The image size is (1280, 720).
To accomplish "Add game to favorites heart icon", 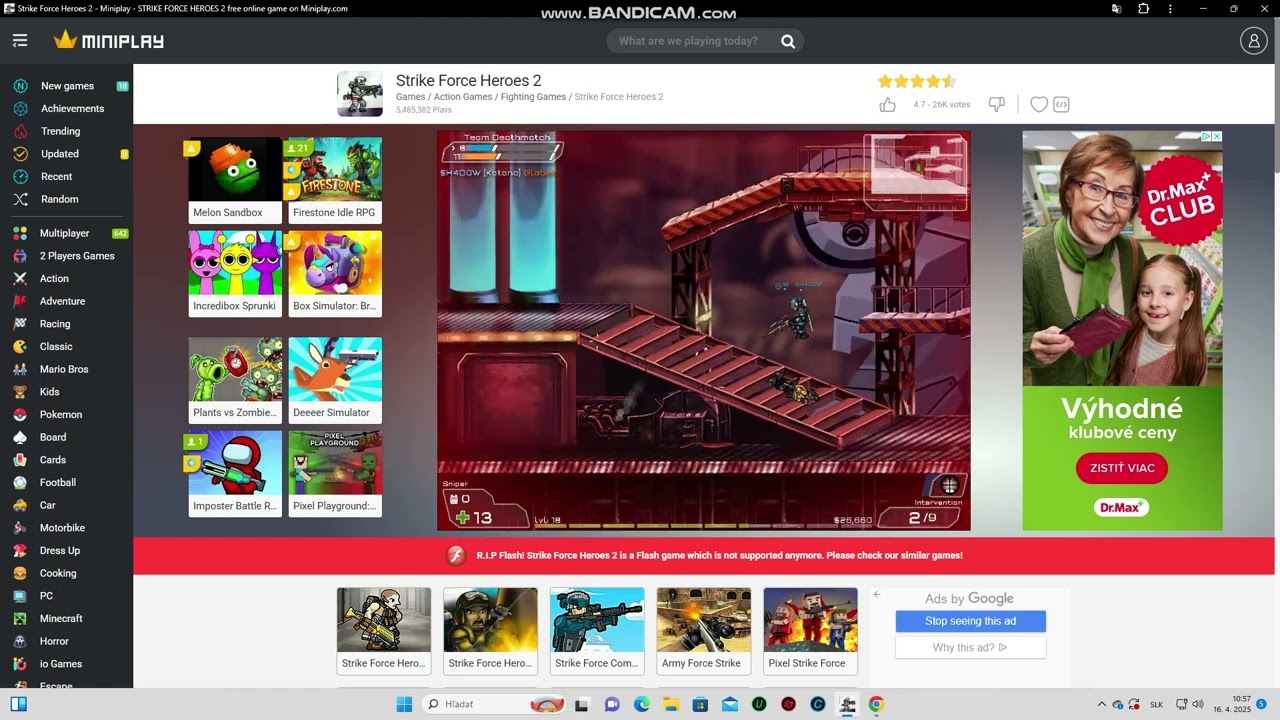I will click(1039, 104).
